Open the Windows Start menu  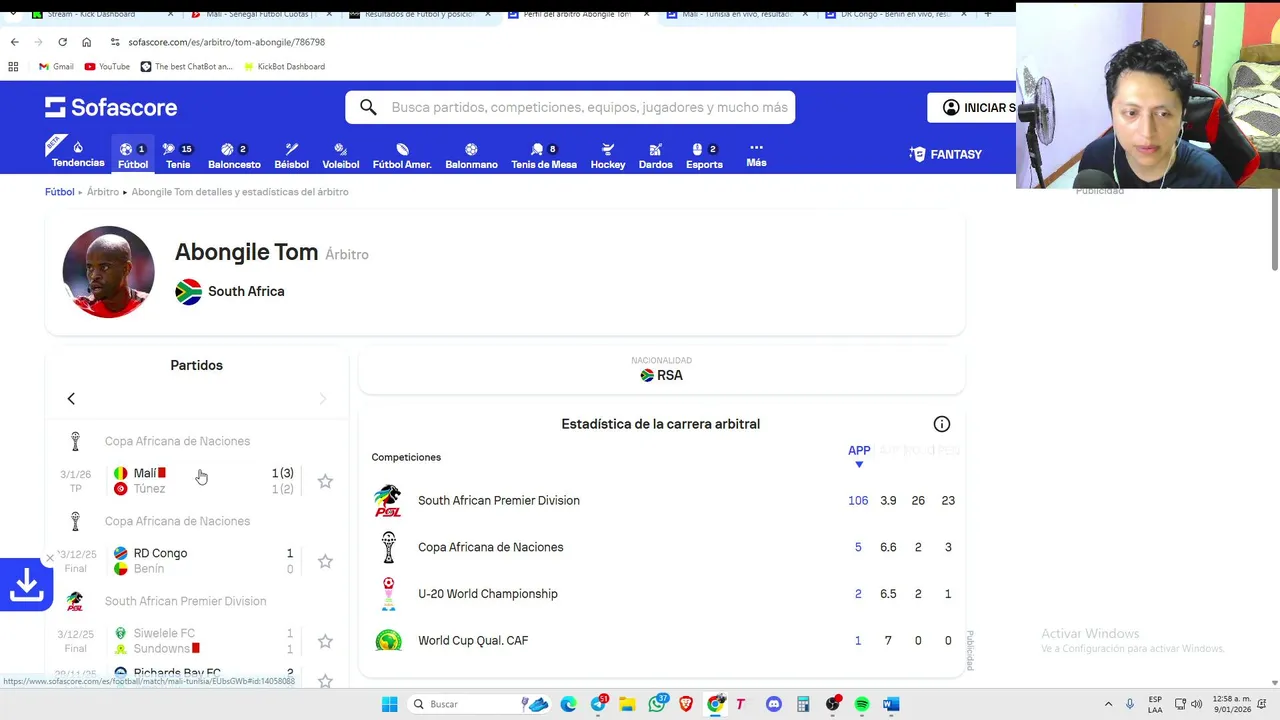tap(389, 704)
